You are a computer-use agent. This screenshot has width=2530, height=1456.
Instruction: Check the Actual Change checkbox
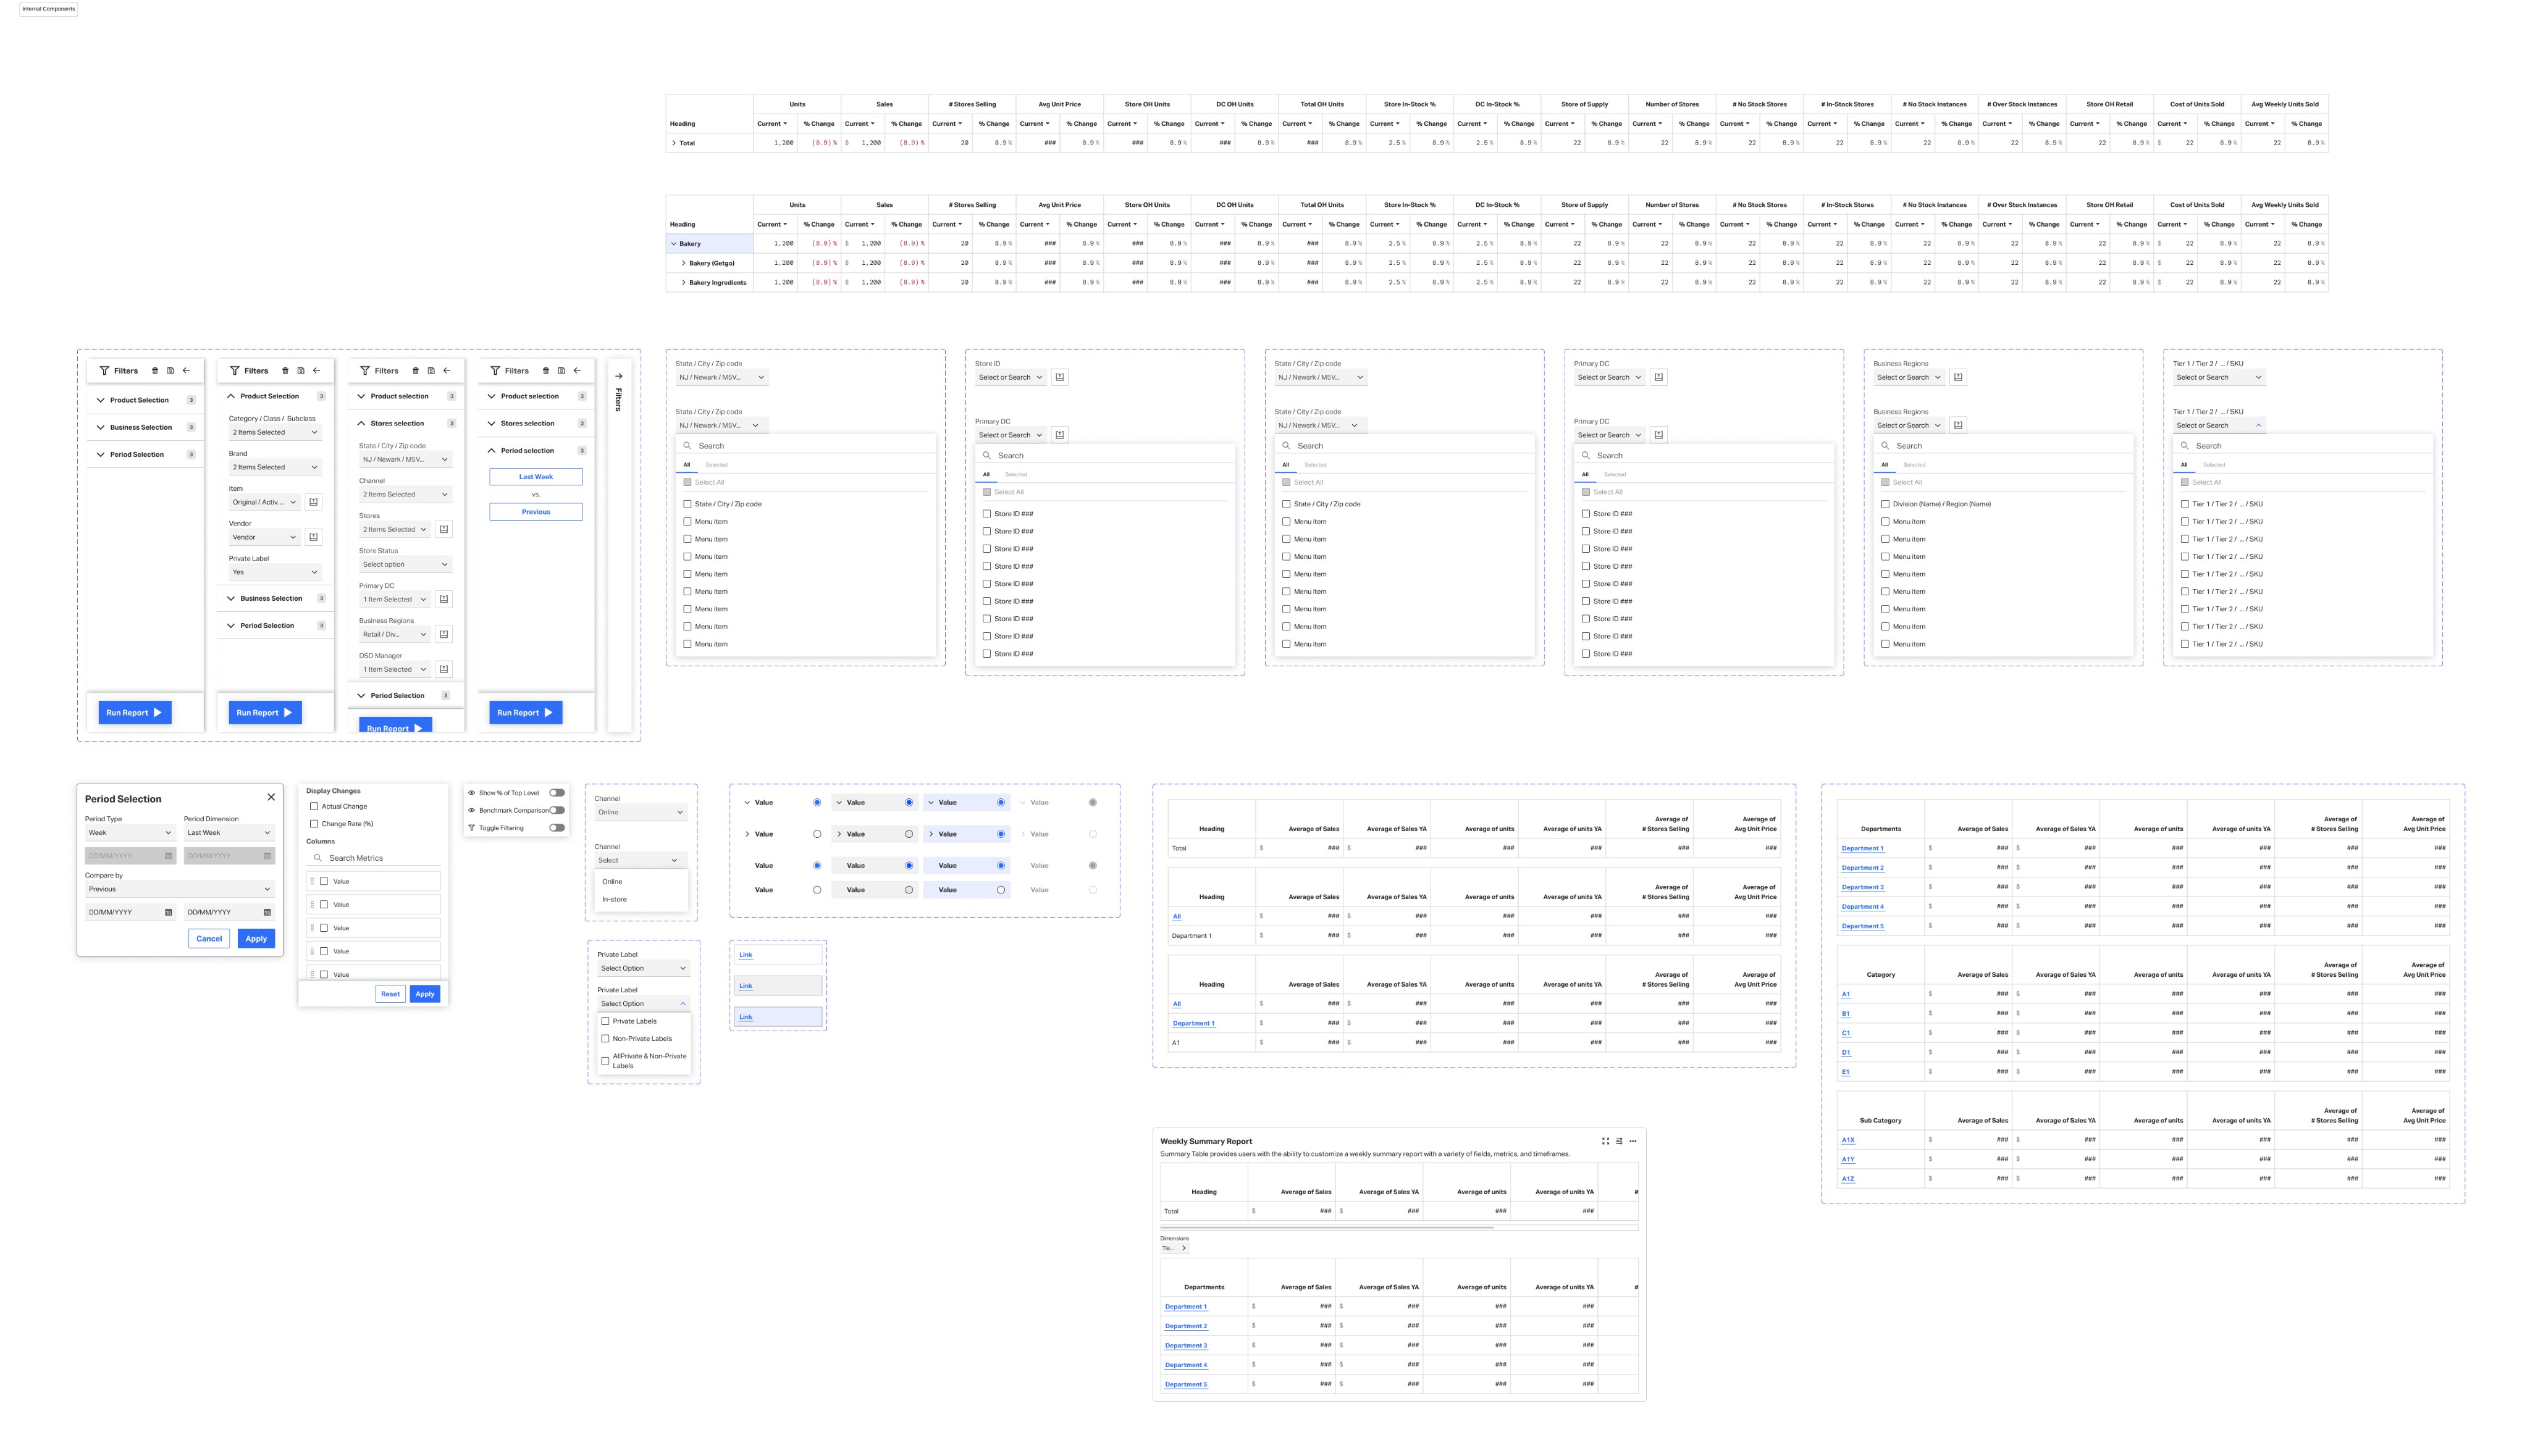[314, 806]
